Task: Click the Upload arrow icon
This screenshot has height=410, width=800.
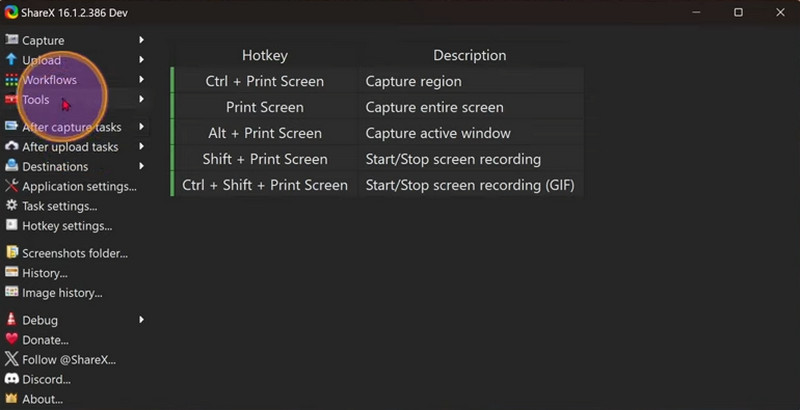Action: 12,60
